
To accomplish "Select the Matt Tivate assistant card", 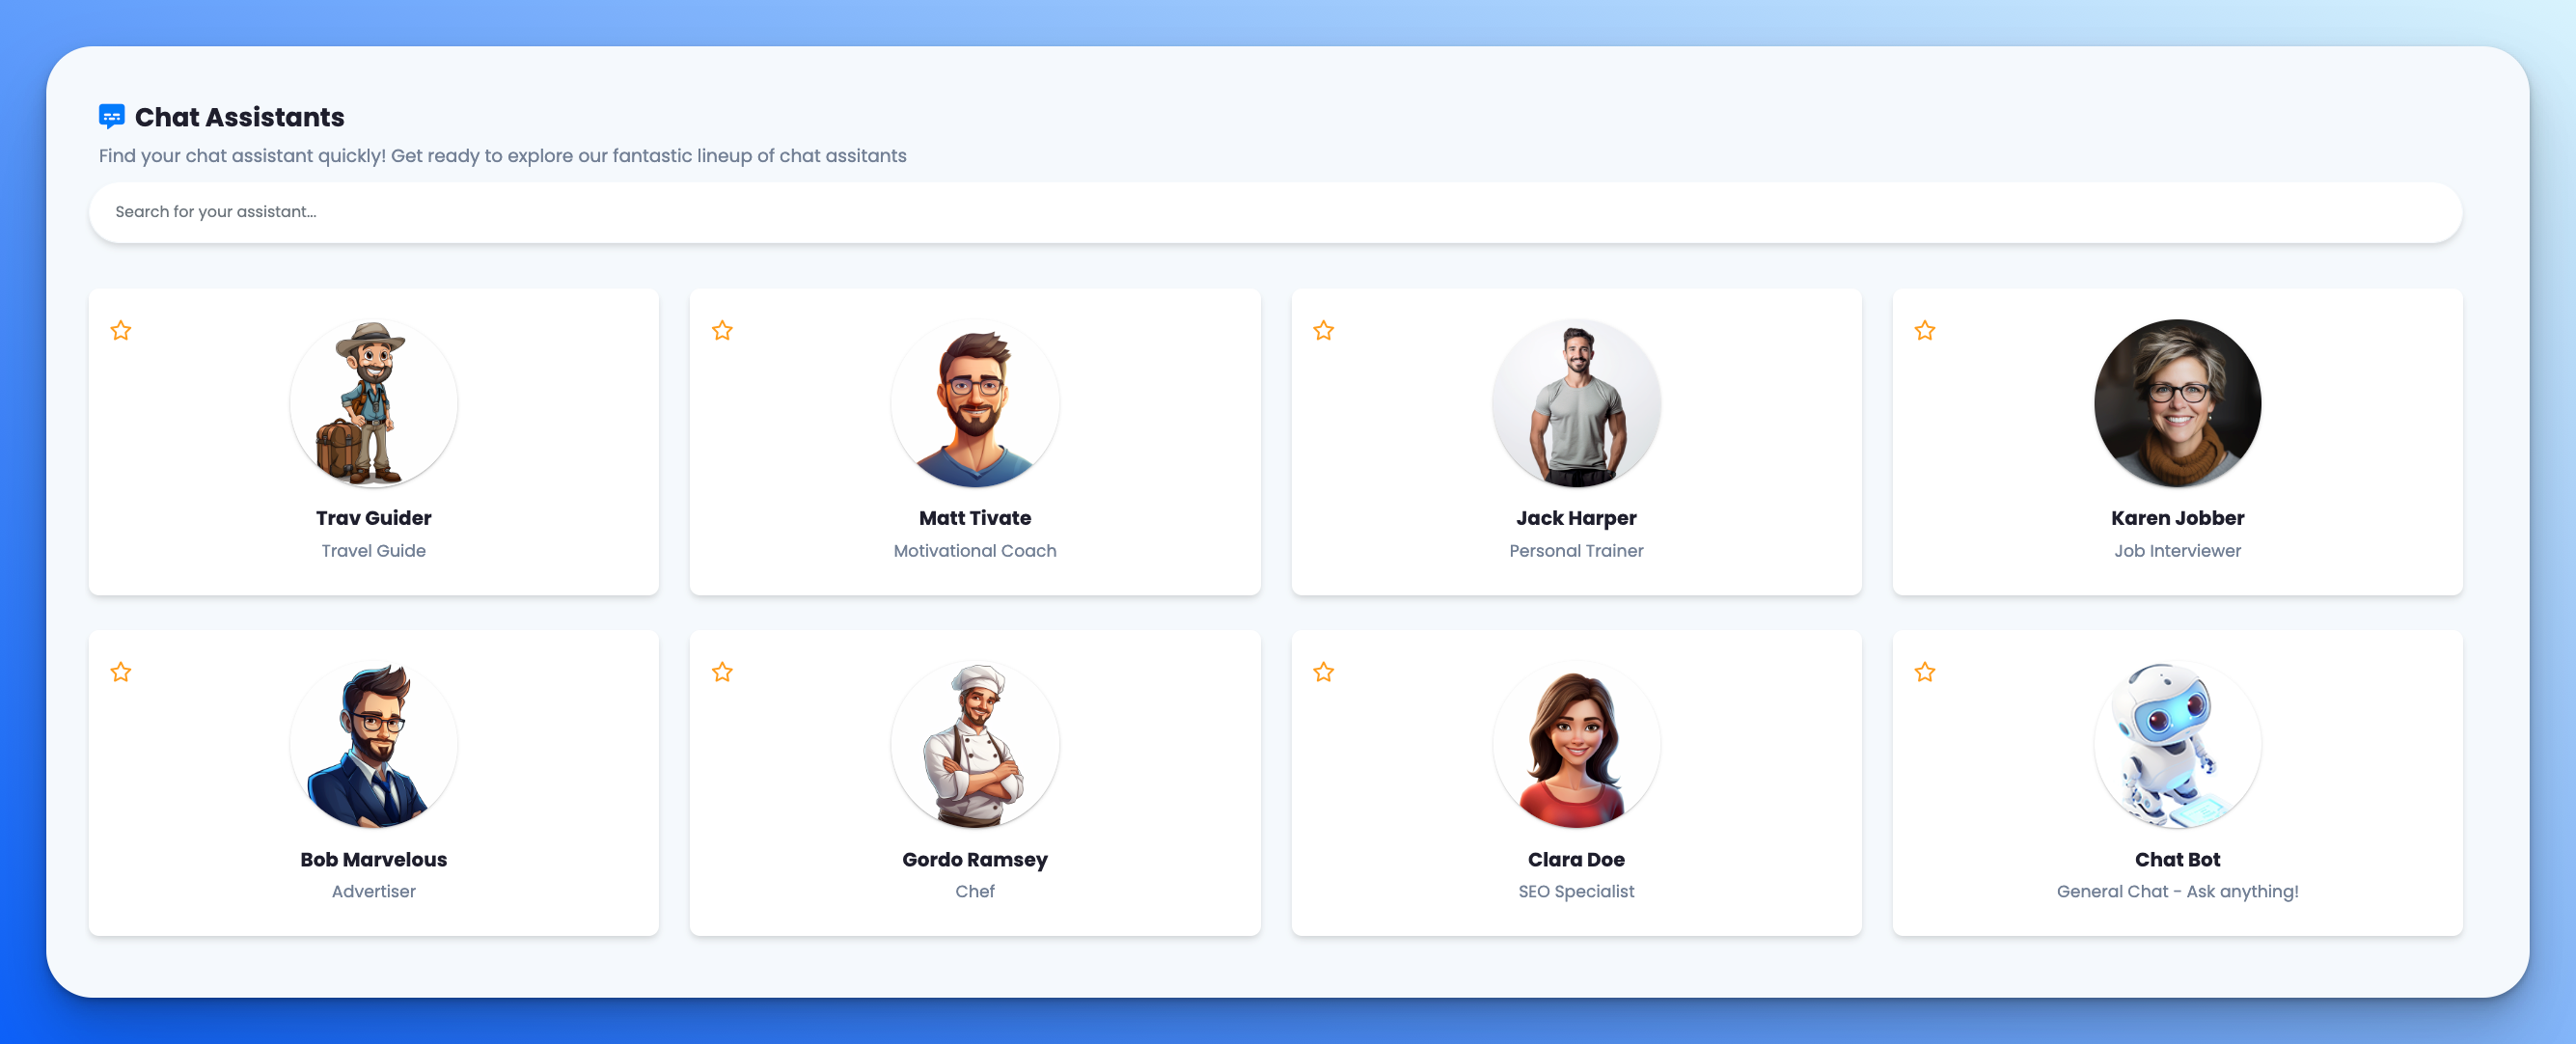I will coord(974,446).
